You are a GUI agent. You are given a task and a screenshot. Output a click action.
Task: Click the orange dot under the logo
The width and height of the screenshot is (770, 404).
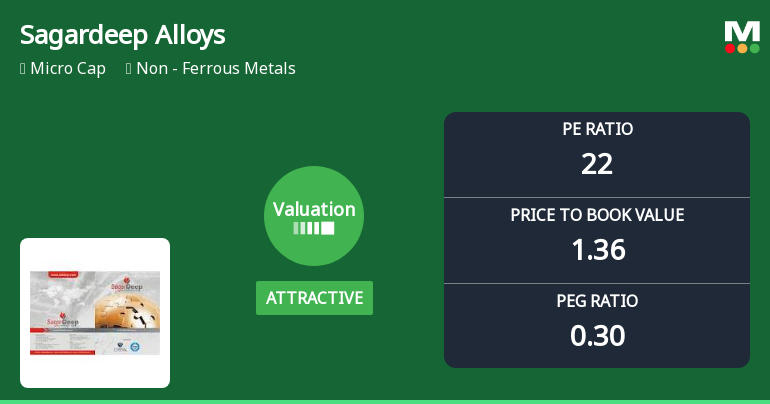742,48
